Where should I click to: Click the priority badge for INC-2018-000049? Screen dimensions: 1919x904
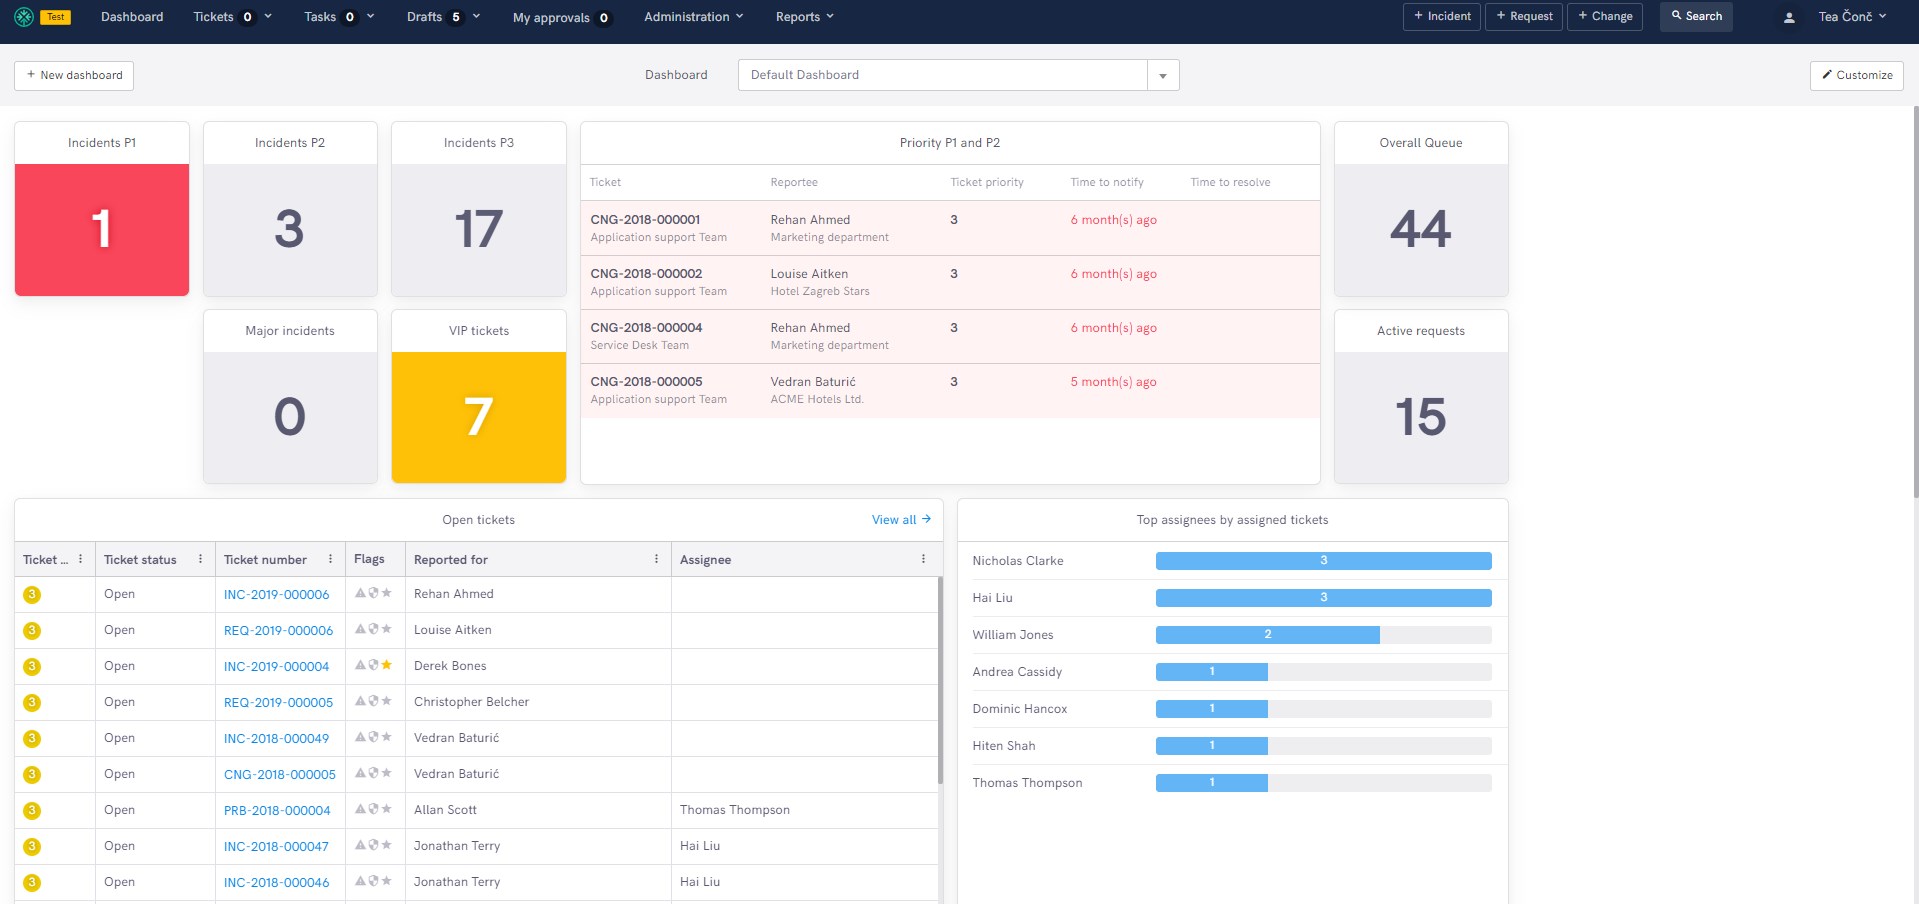[x=32, y=738]
